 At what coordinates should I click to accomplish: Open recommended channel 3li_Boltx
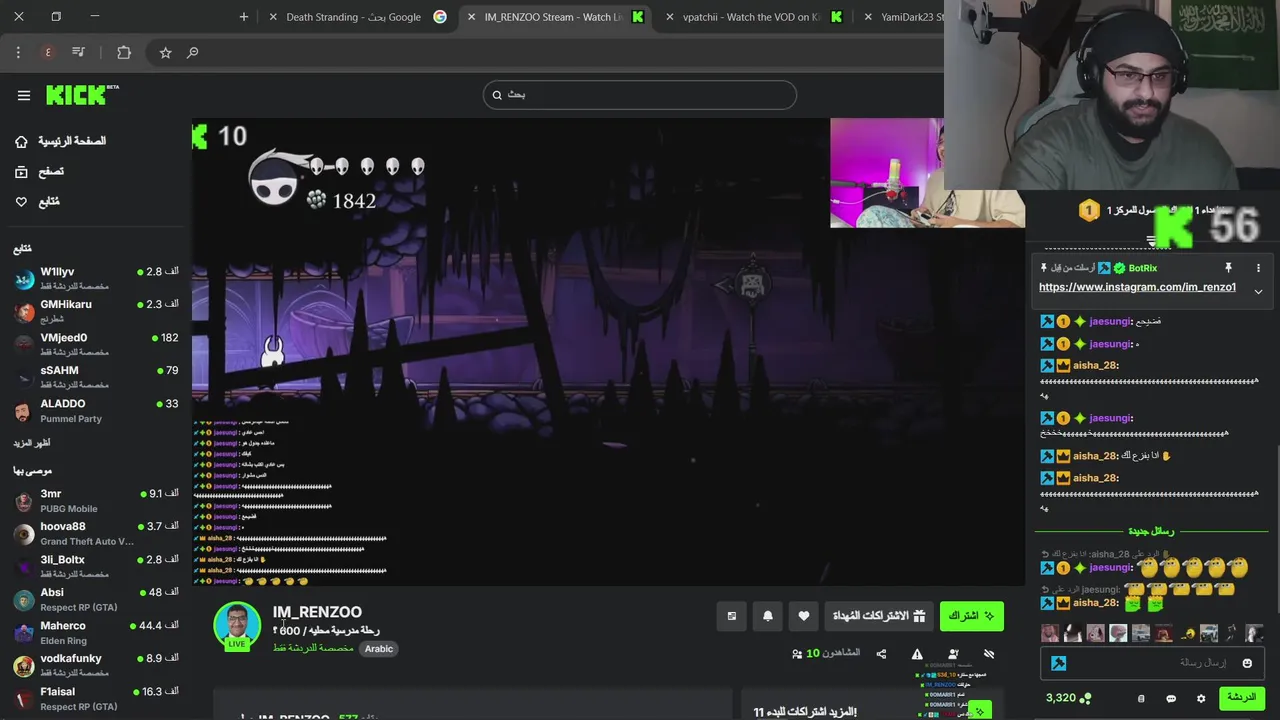(96, 566)
